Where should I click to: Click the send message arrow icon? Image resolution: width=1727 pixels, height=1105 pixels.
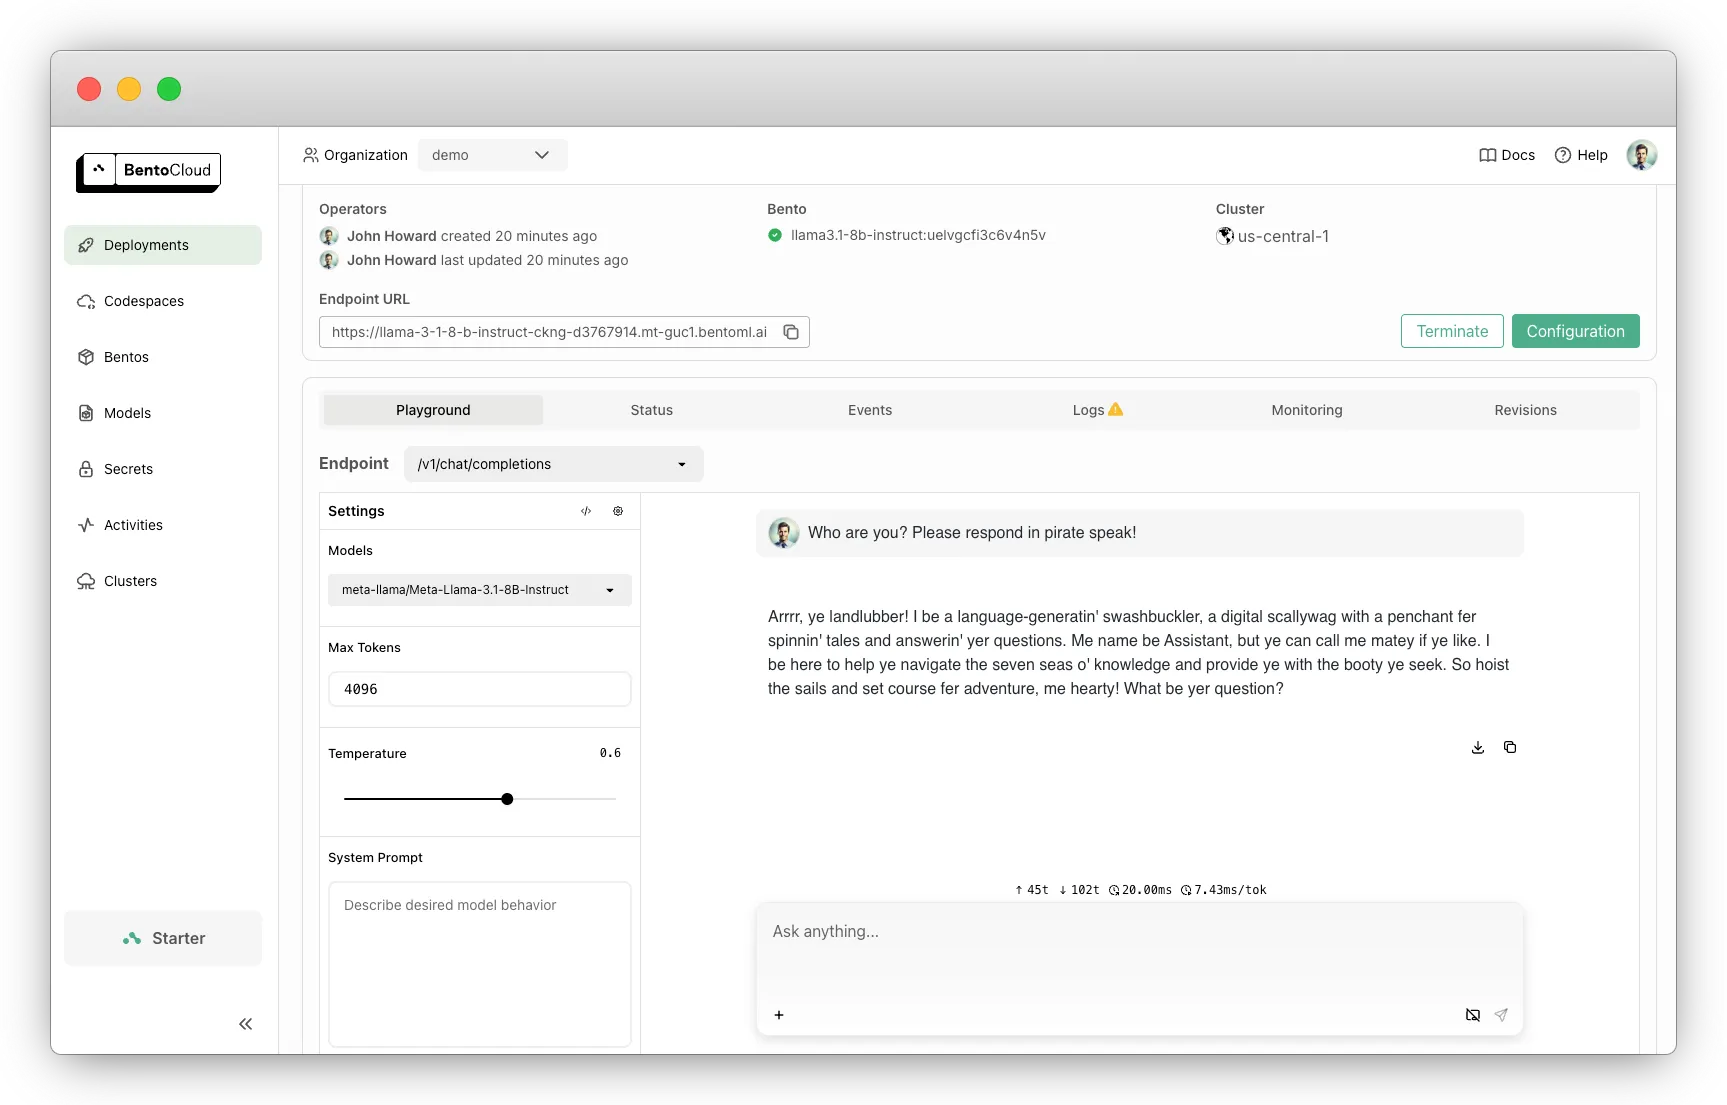(x=1501, y=1015)
